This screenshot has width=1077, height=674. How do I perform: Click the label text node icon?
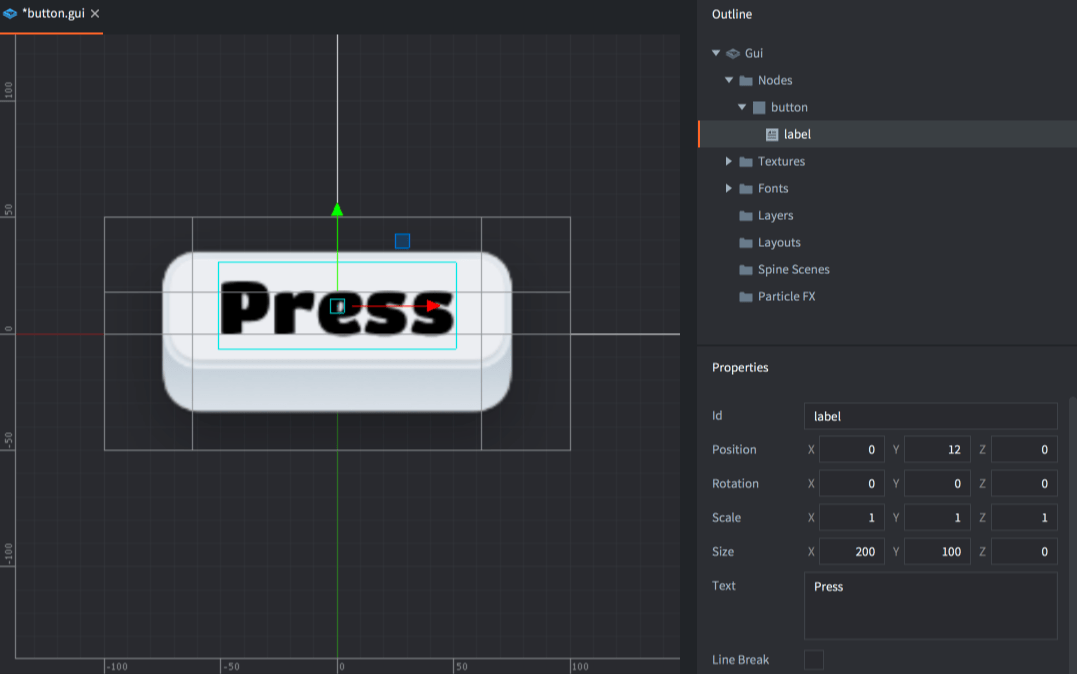click(x=772, y=134)
